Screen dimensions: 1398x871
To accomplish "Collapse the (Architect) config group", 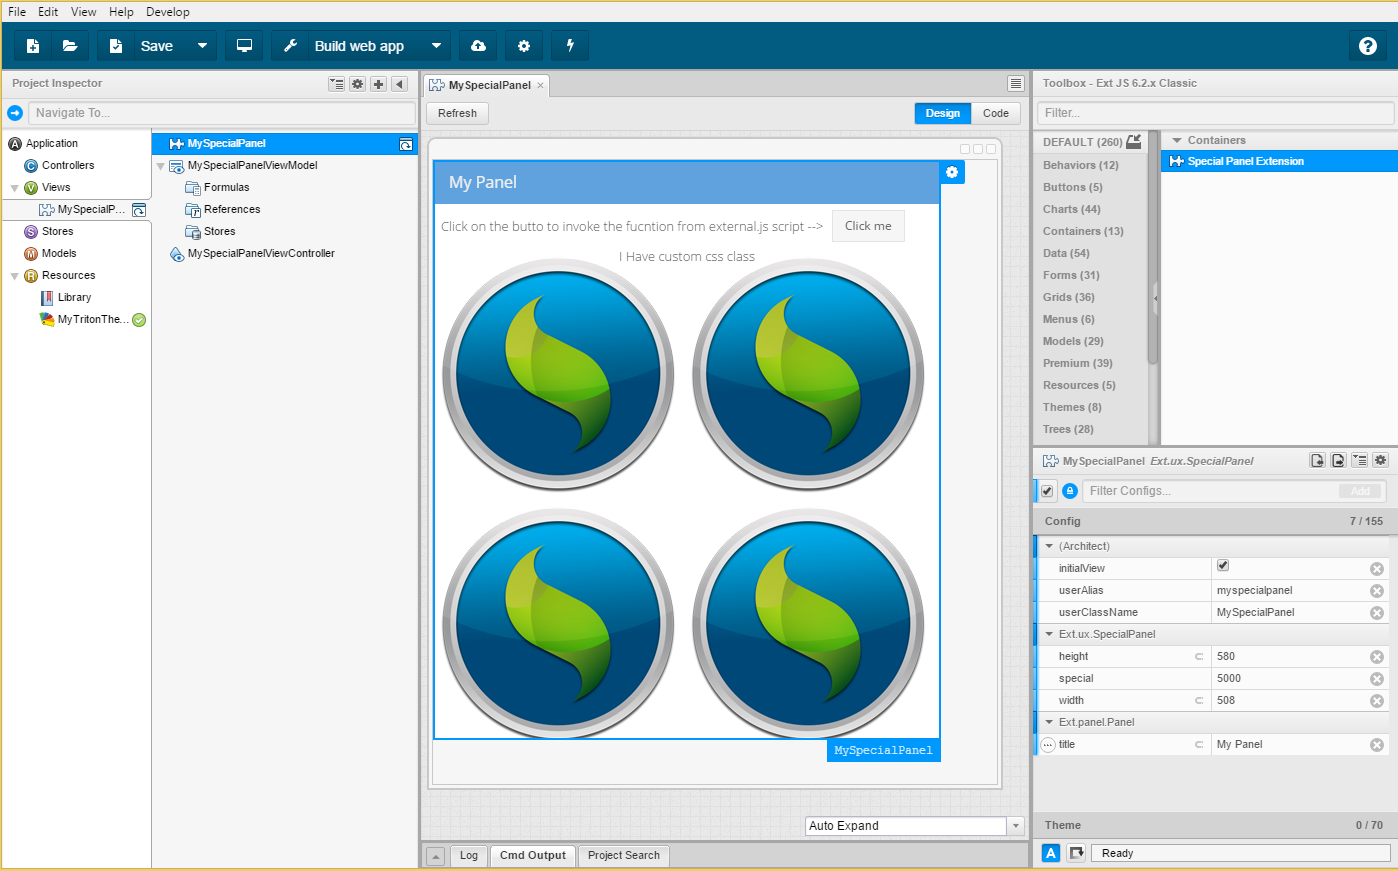I will pos(1049,546).
